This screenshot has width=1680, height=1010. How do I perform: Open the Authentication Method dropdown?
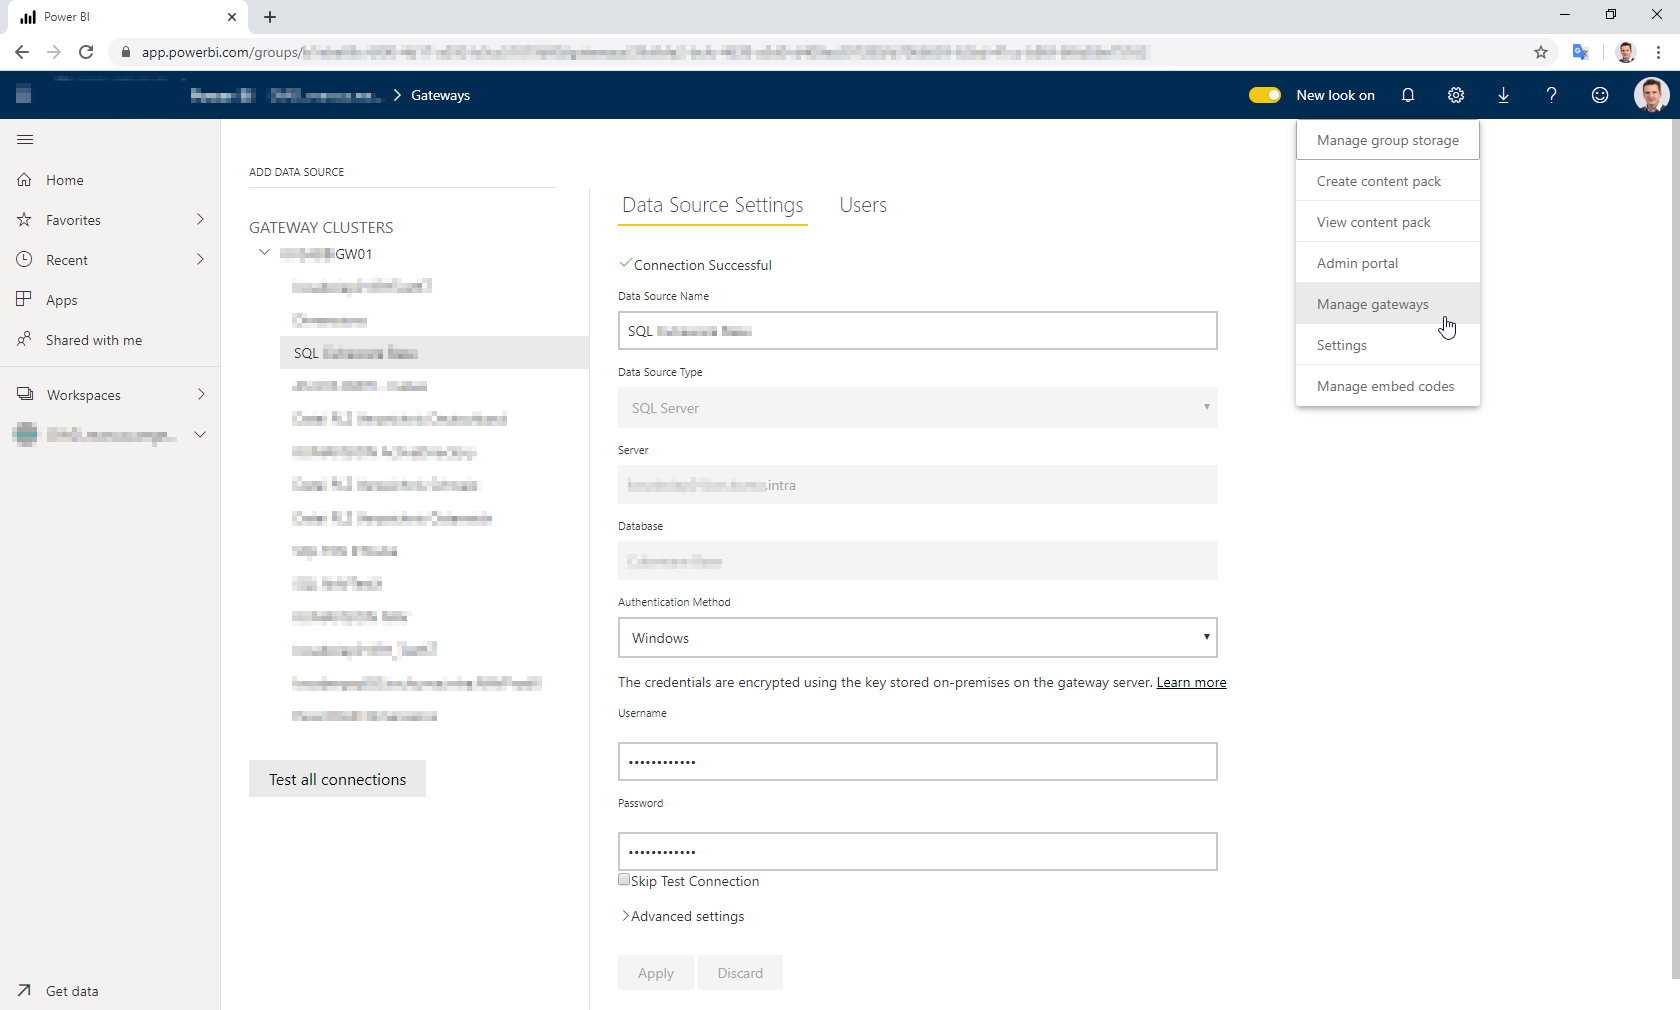918,637
